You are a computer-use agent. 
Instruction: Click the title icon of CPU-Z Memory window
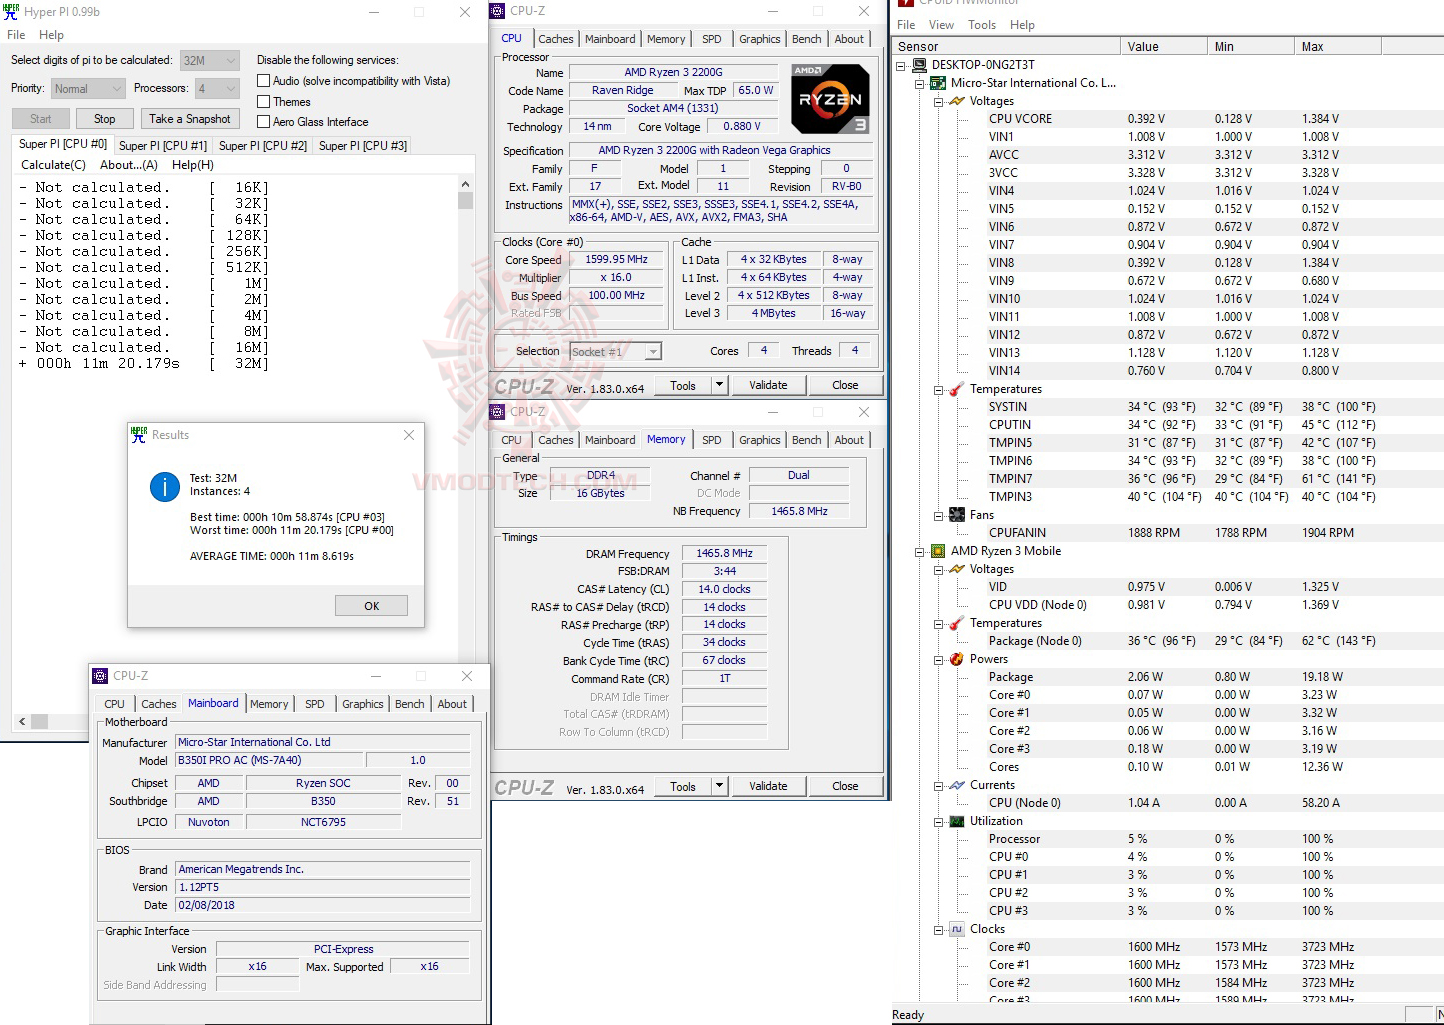tap(498, 412)
